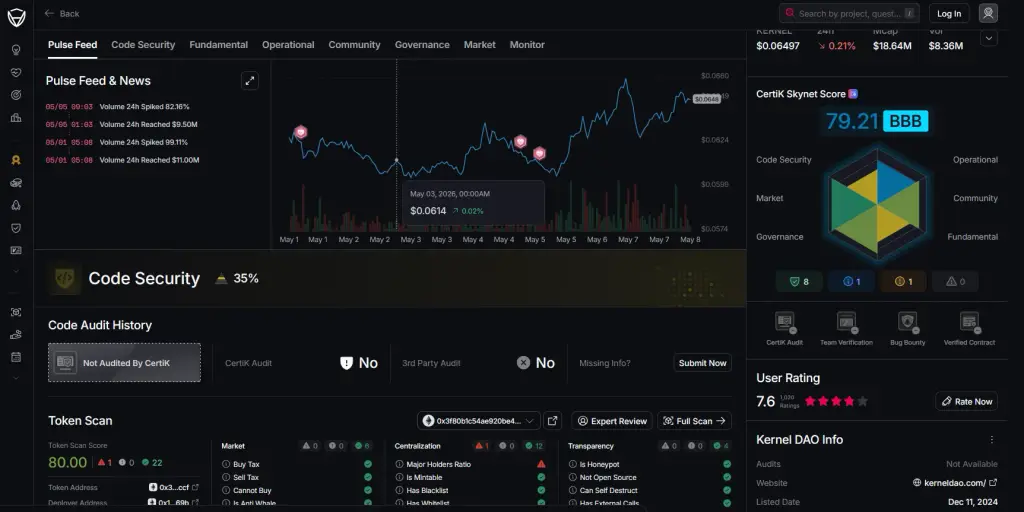Focus the Search by project field

tap(849, 13)
